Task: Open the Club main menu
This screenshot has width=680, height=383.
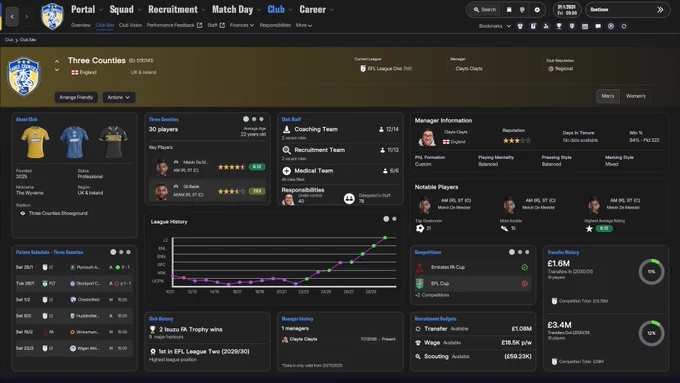Action: (x=276, y=10)
